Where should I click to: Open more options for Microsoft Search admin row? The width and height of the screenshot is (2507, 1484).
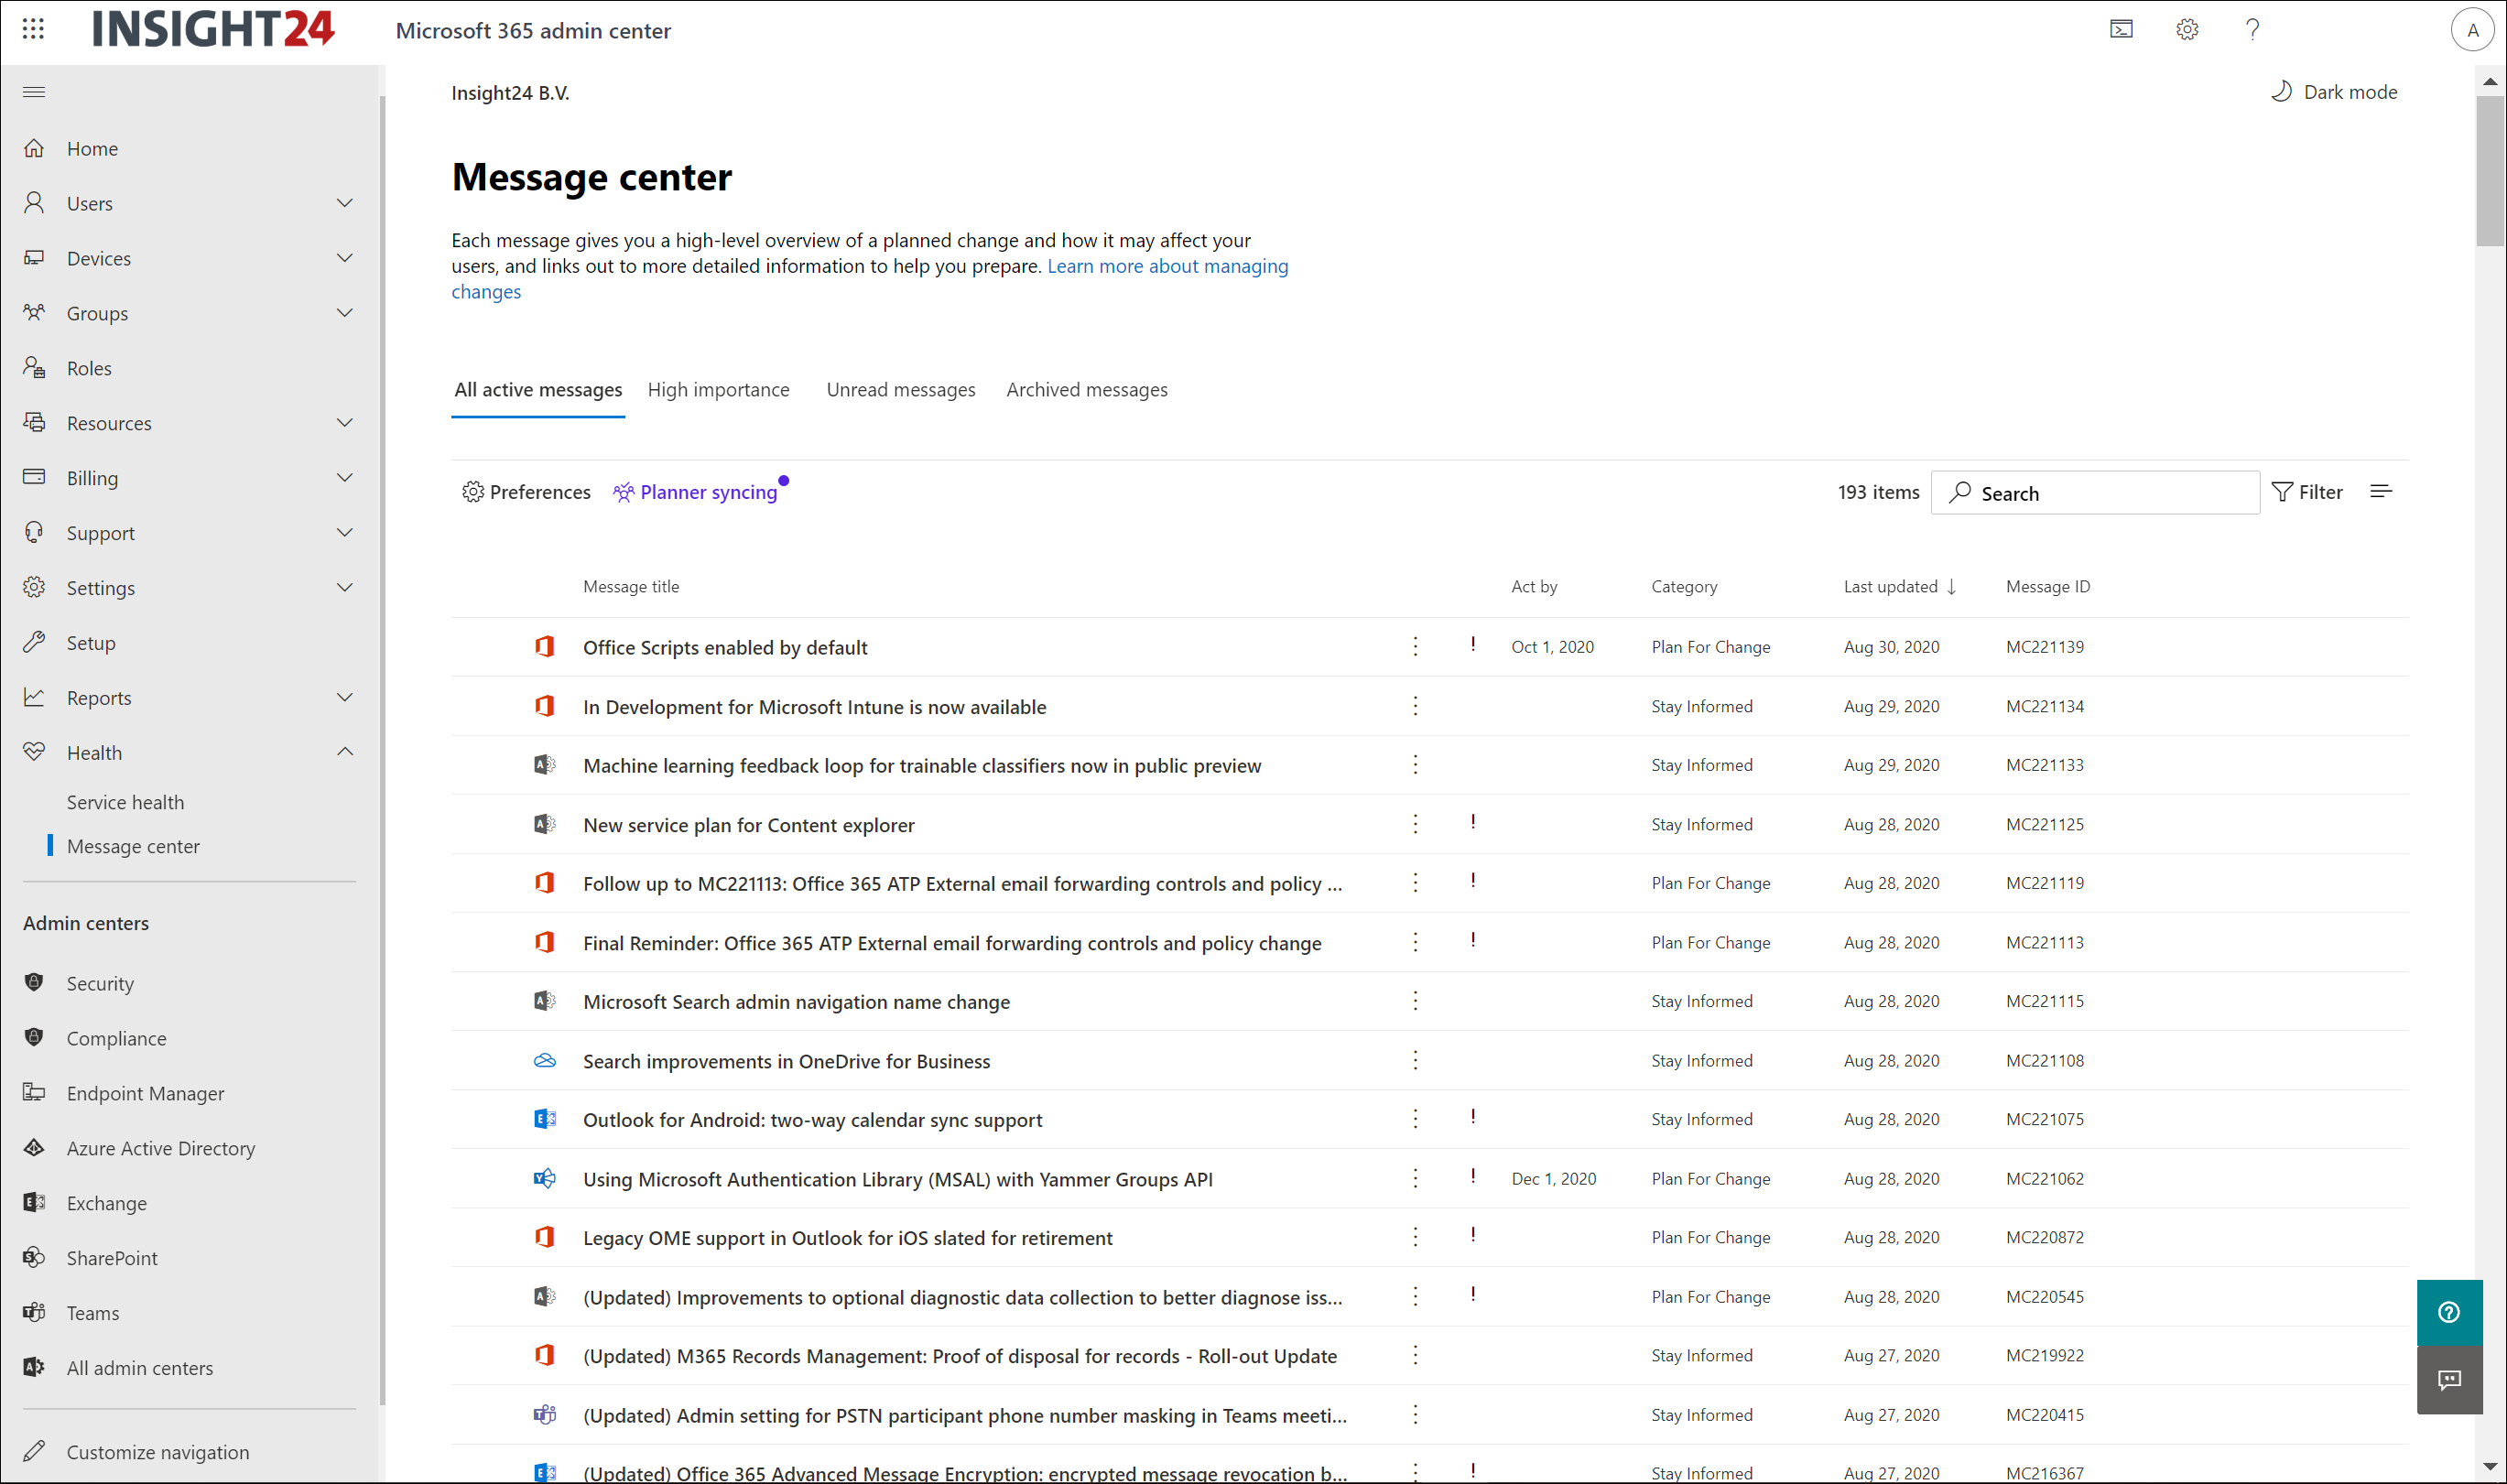(x=1415, y=1001)
